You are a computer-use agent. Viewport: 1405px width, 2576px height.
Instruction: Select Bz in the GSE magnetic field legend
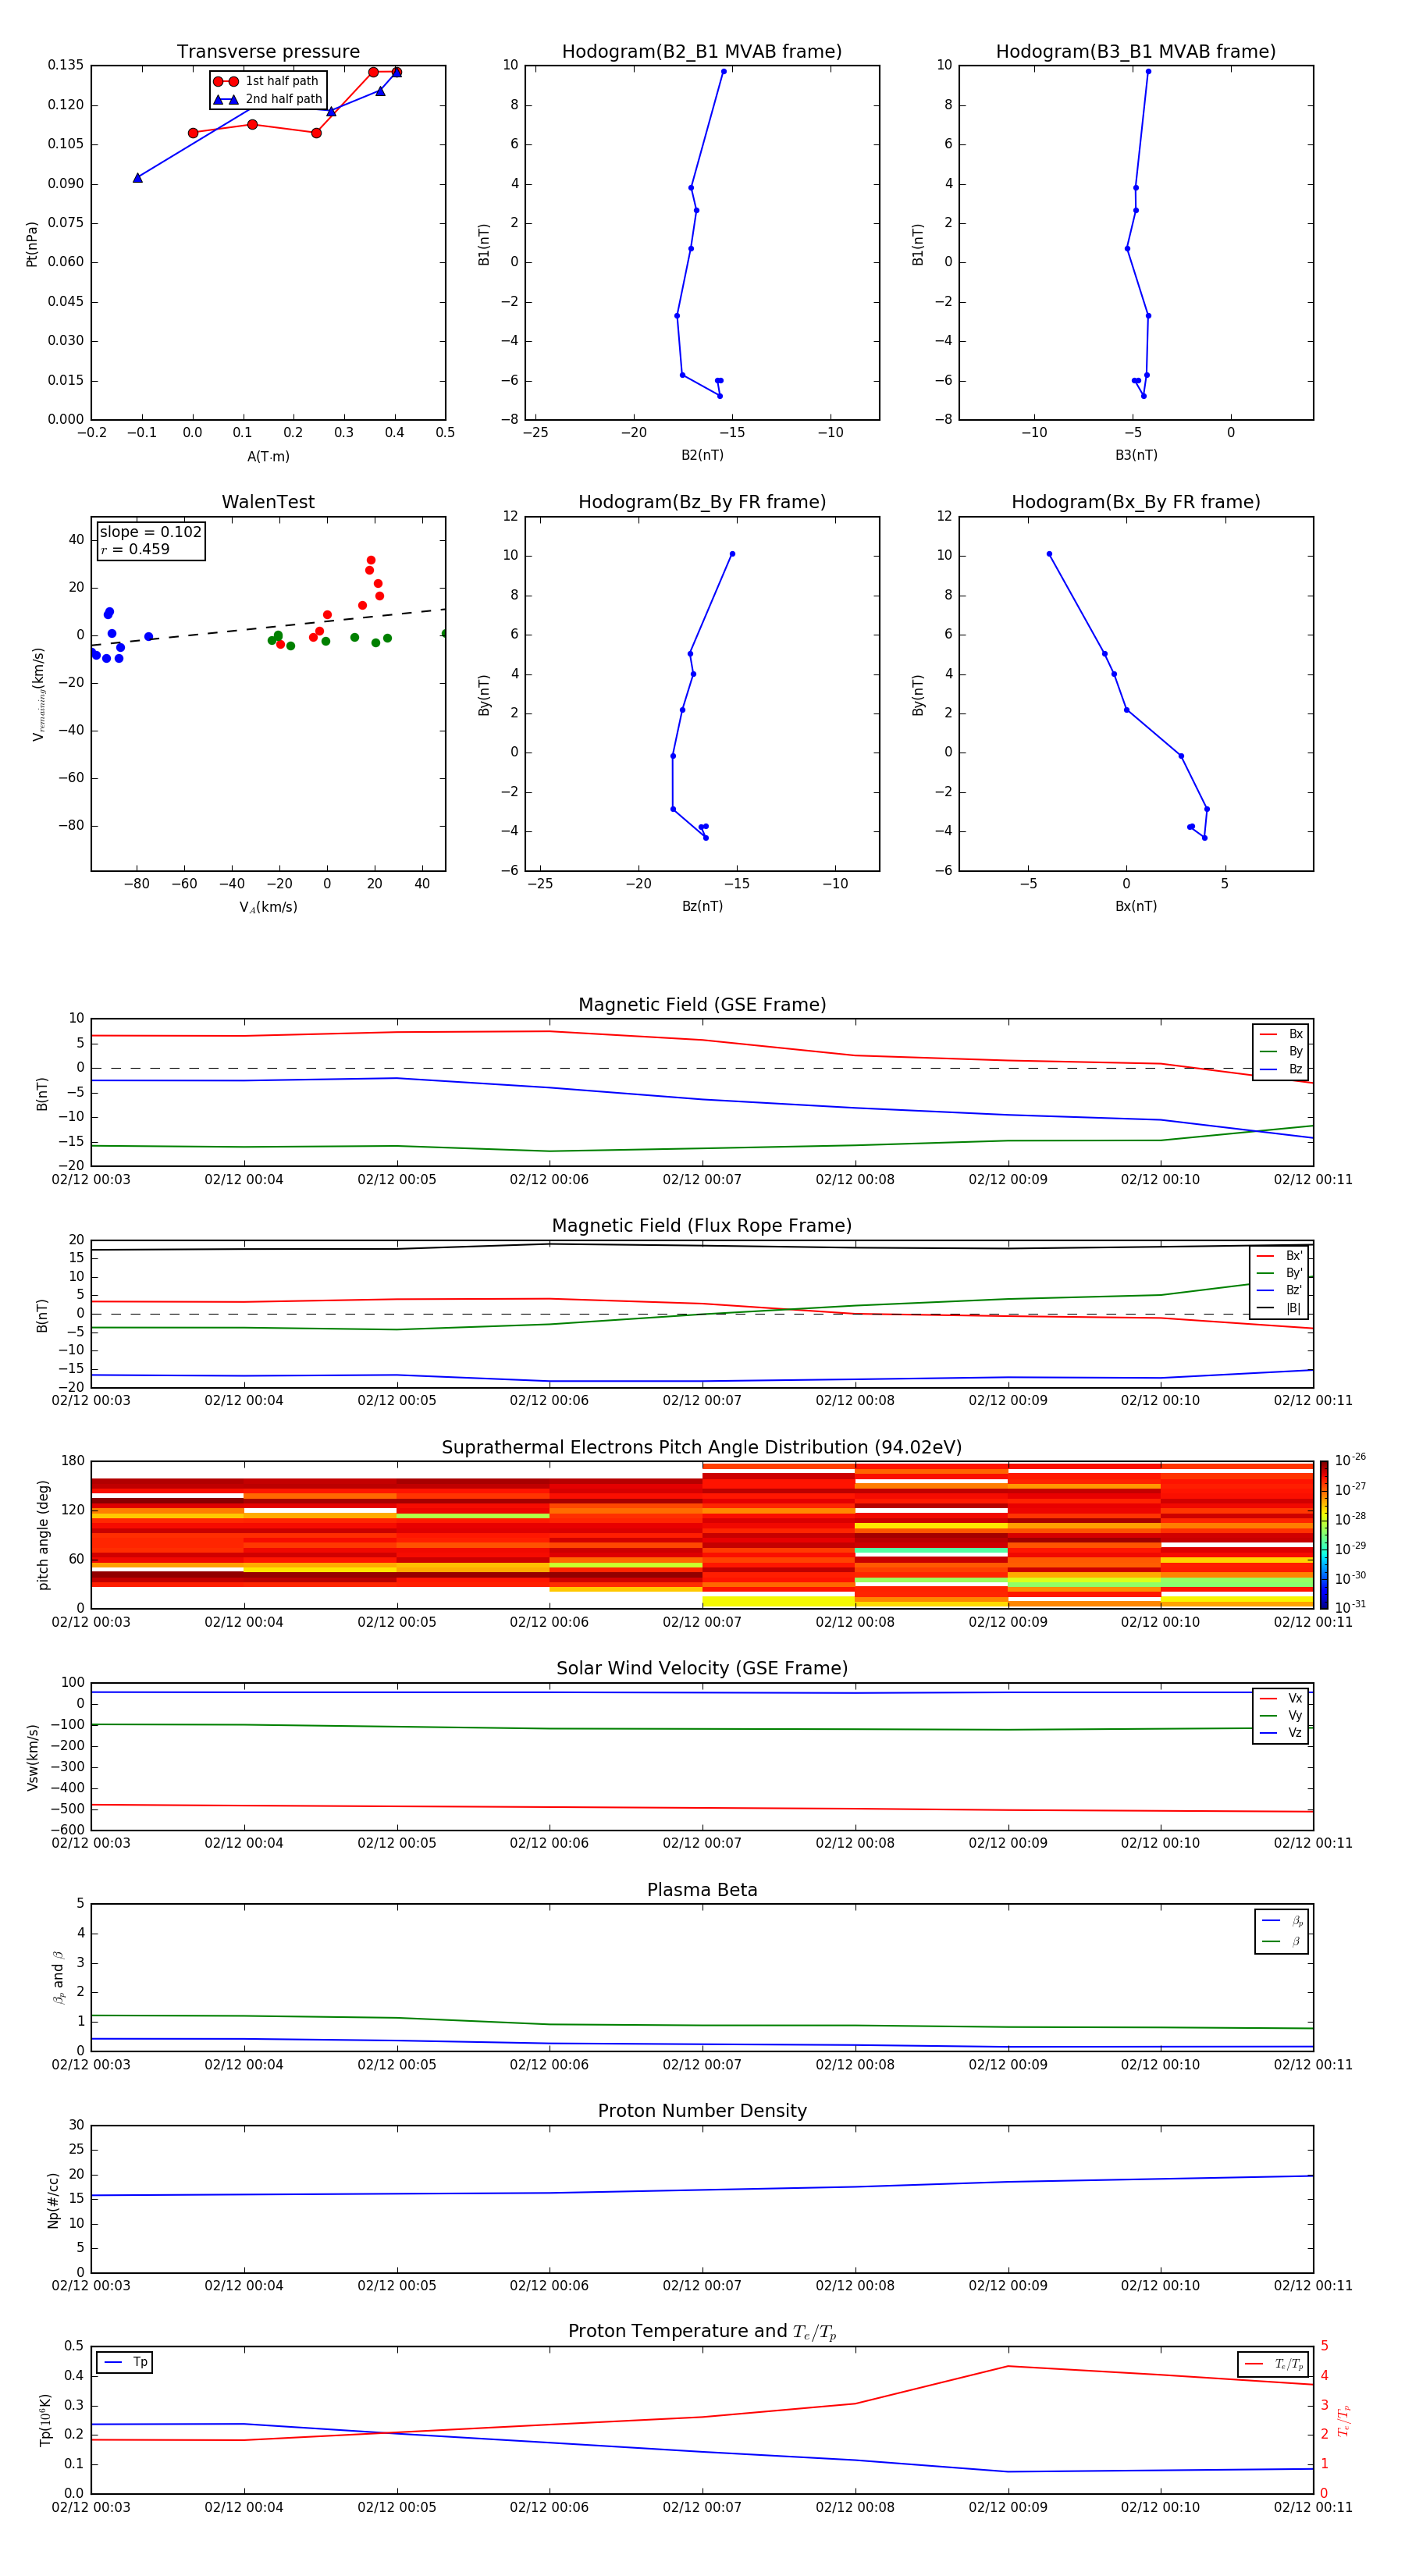(x=1281, y=1069)
